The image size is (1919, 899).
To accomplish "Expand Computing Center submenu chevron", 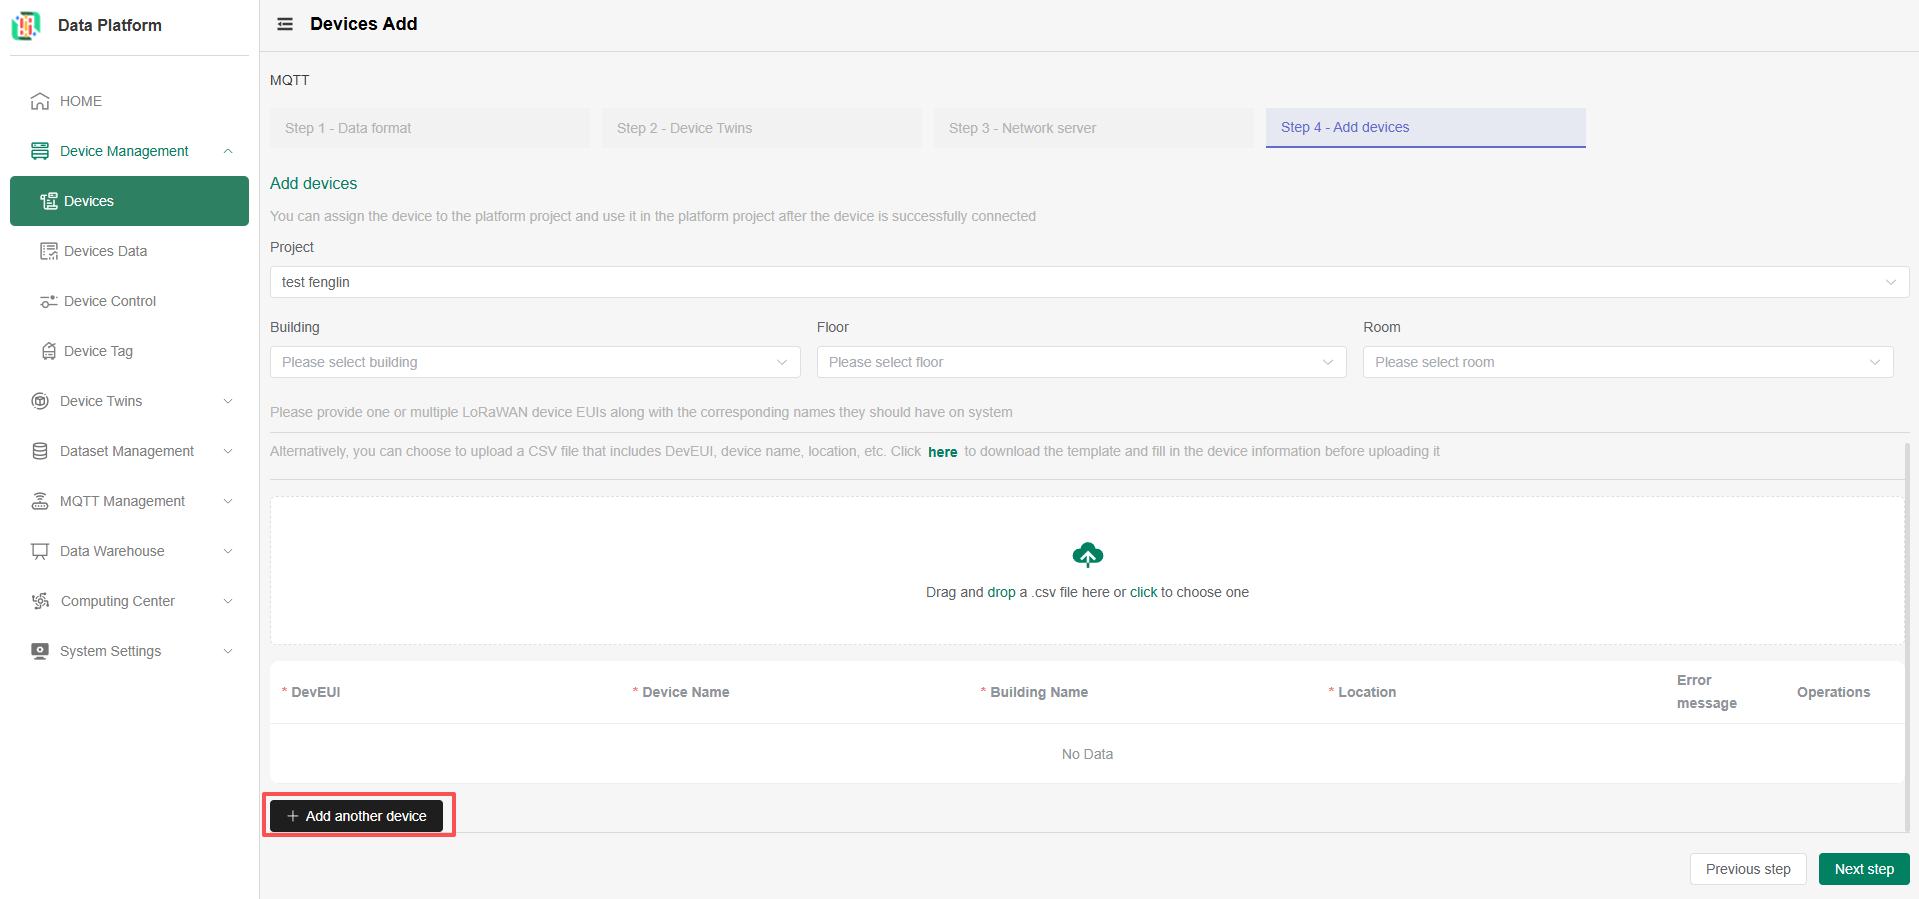I will pyautogui.click(x=228, y=601).
